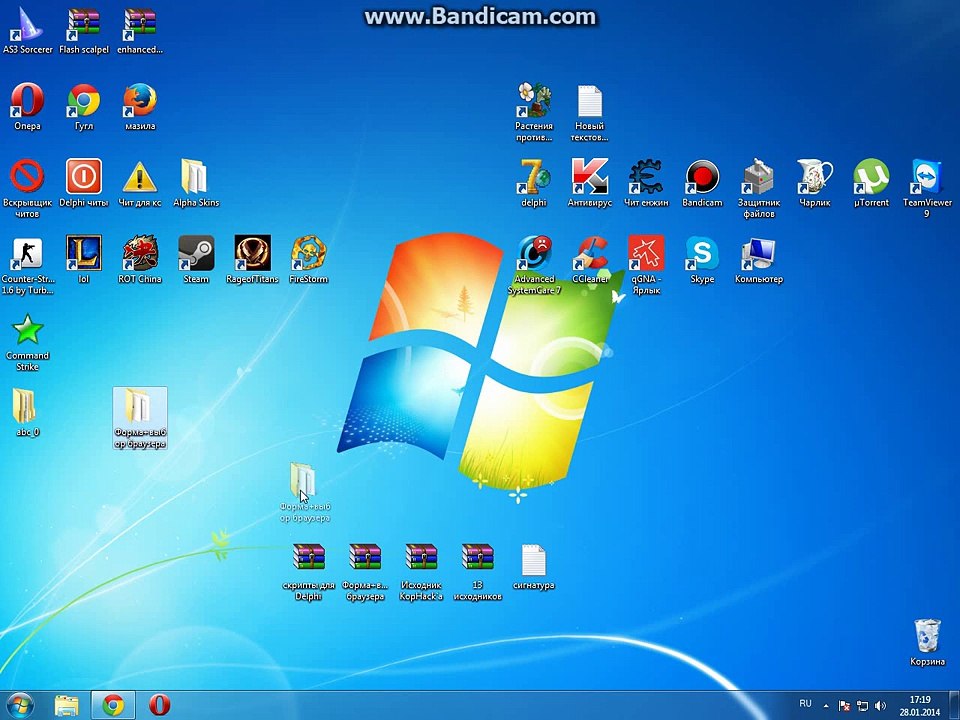The height and width of the screenshot is (720, 960).
Task: Select the µTorrent shortcut
Action: pyautogui.click(x=871, y=182)
